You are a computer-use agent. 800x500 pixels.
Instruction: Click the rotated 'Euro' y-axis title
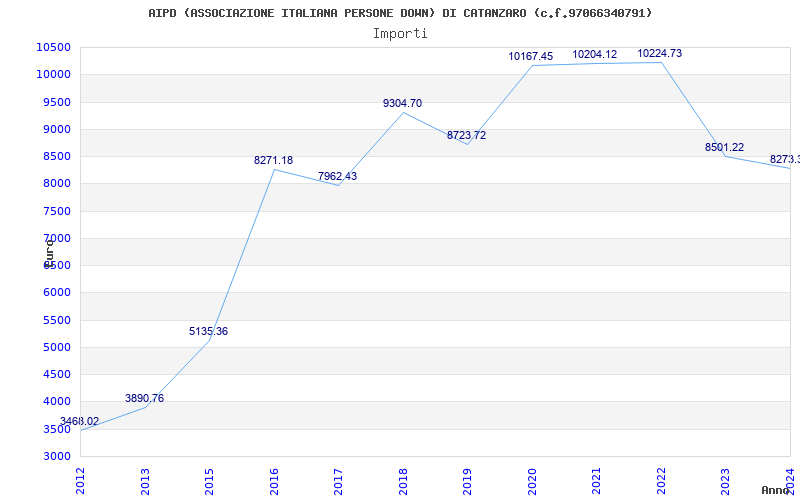[x=49, y=253]
